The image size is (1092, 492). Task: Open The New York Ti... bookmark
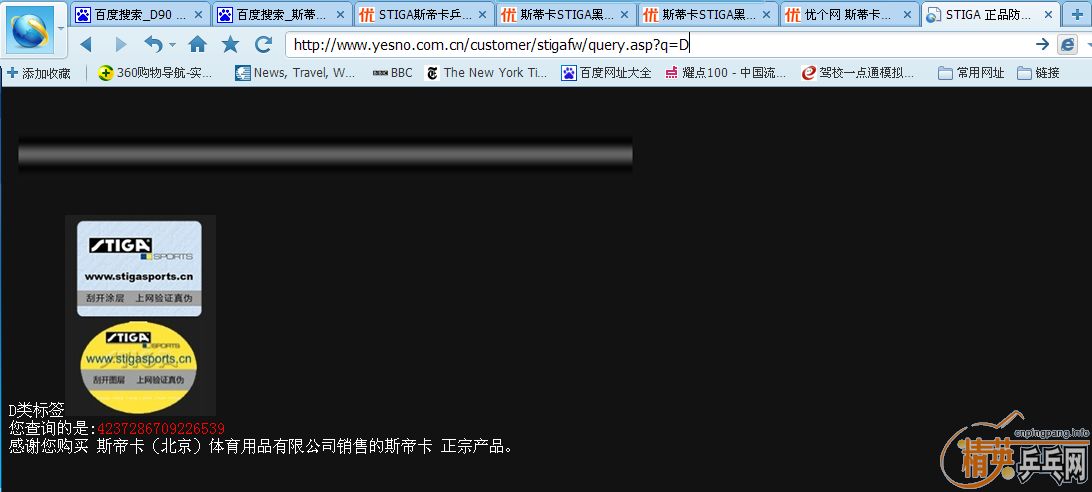coord(486,72)
